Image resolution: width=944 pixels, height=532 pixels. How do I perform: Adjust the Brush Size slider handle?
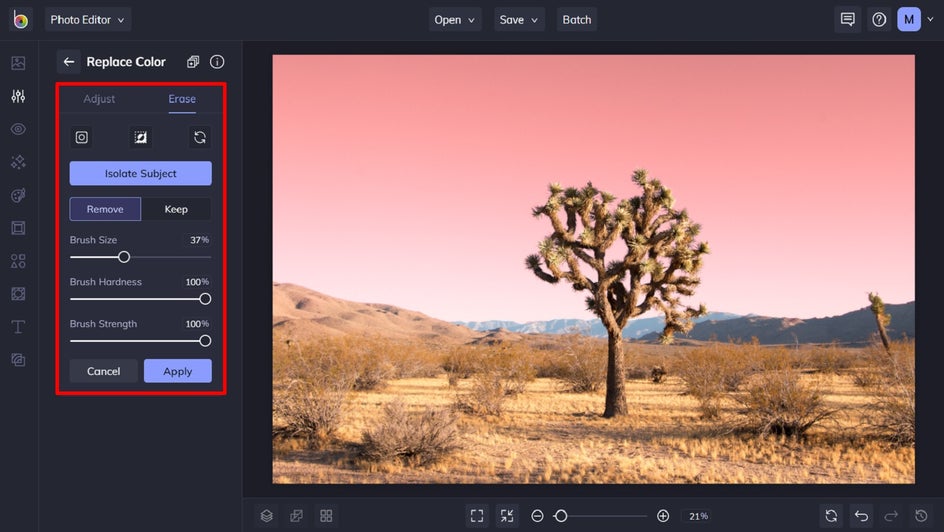click(x=124, y=257)
